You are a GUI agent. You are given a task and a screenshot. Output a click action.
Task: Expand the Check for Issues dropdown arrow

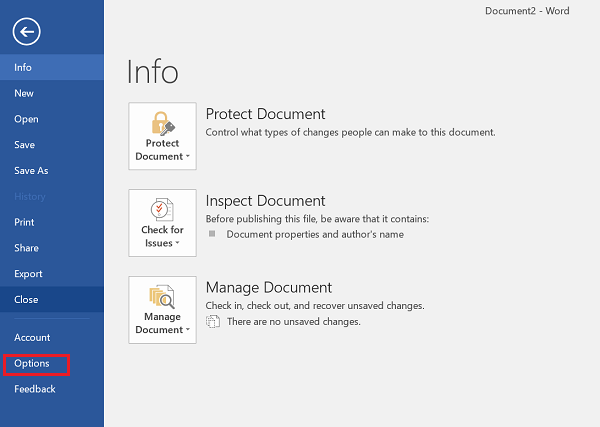click(x=177, y=243)
